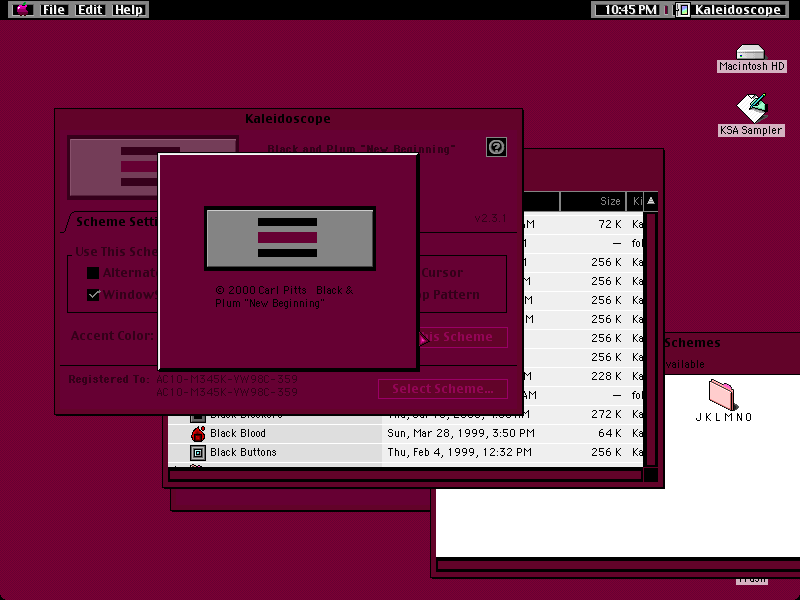Click the 272 K size cell

[x=606, y=414]
